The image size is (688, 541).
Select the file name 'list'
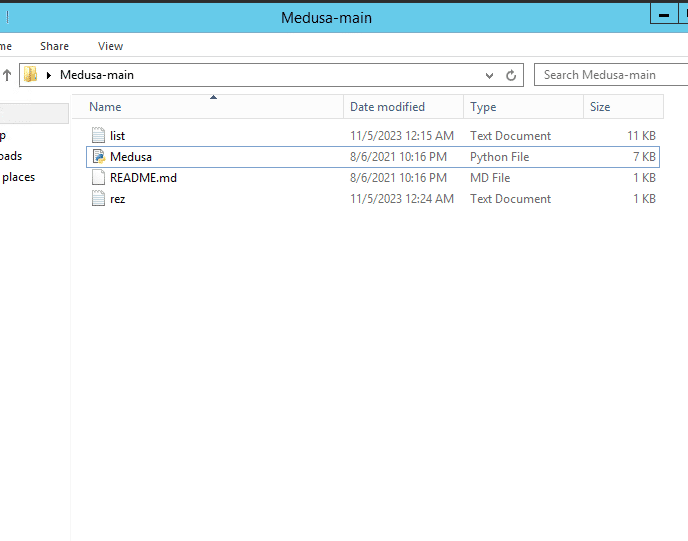[118, 136]
